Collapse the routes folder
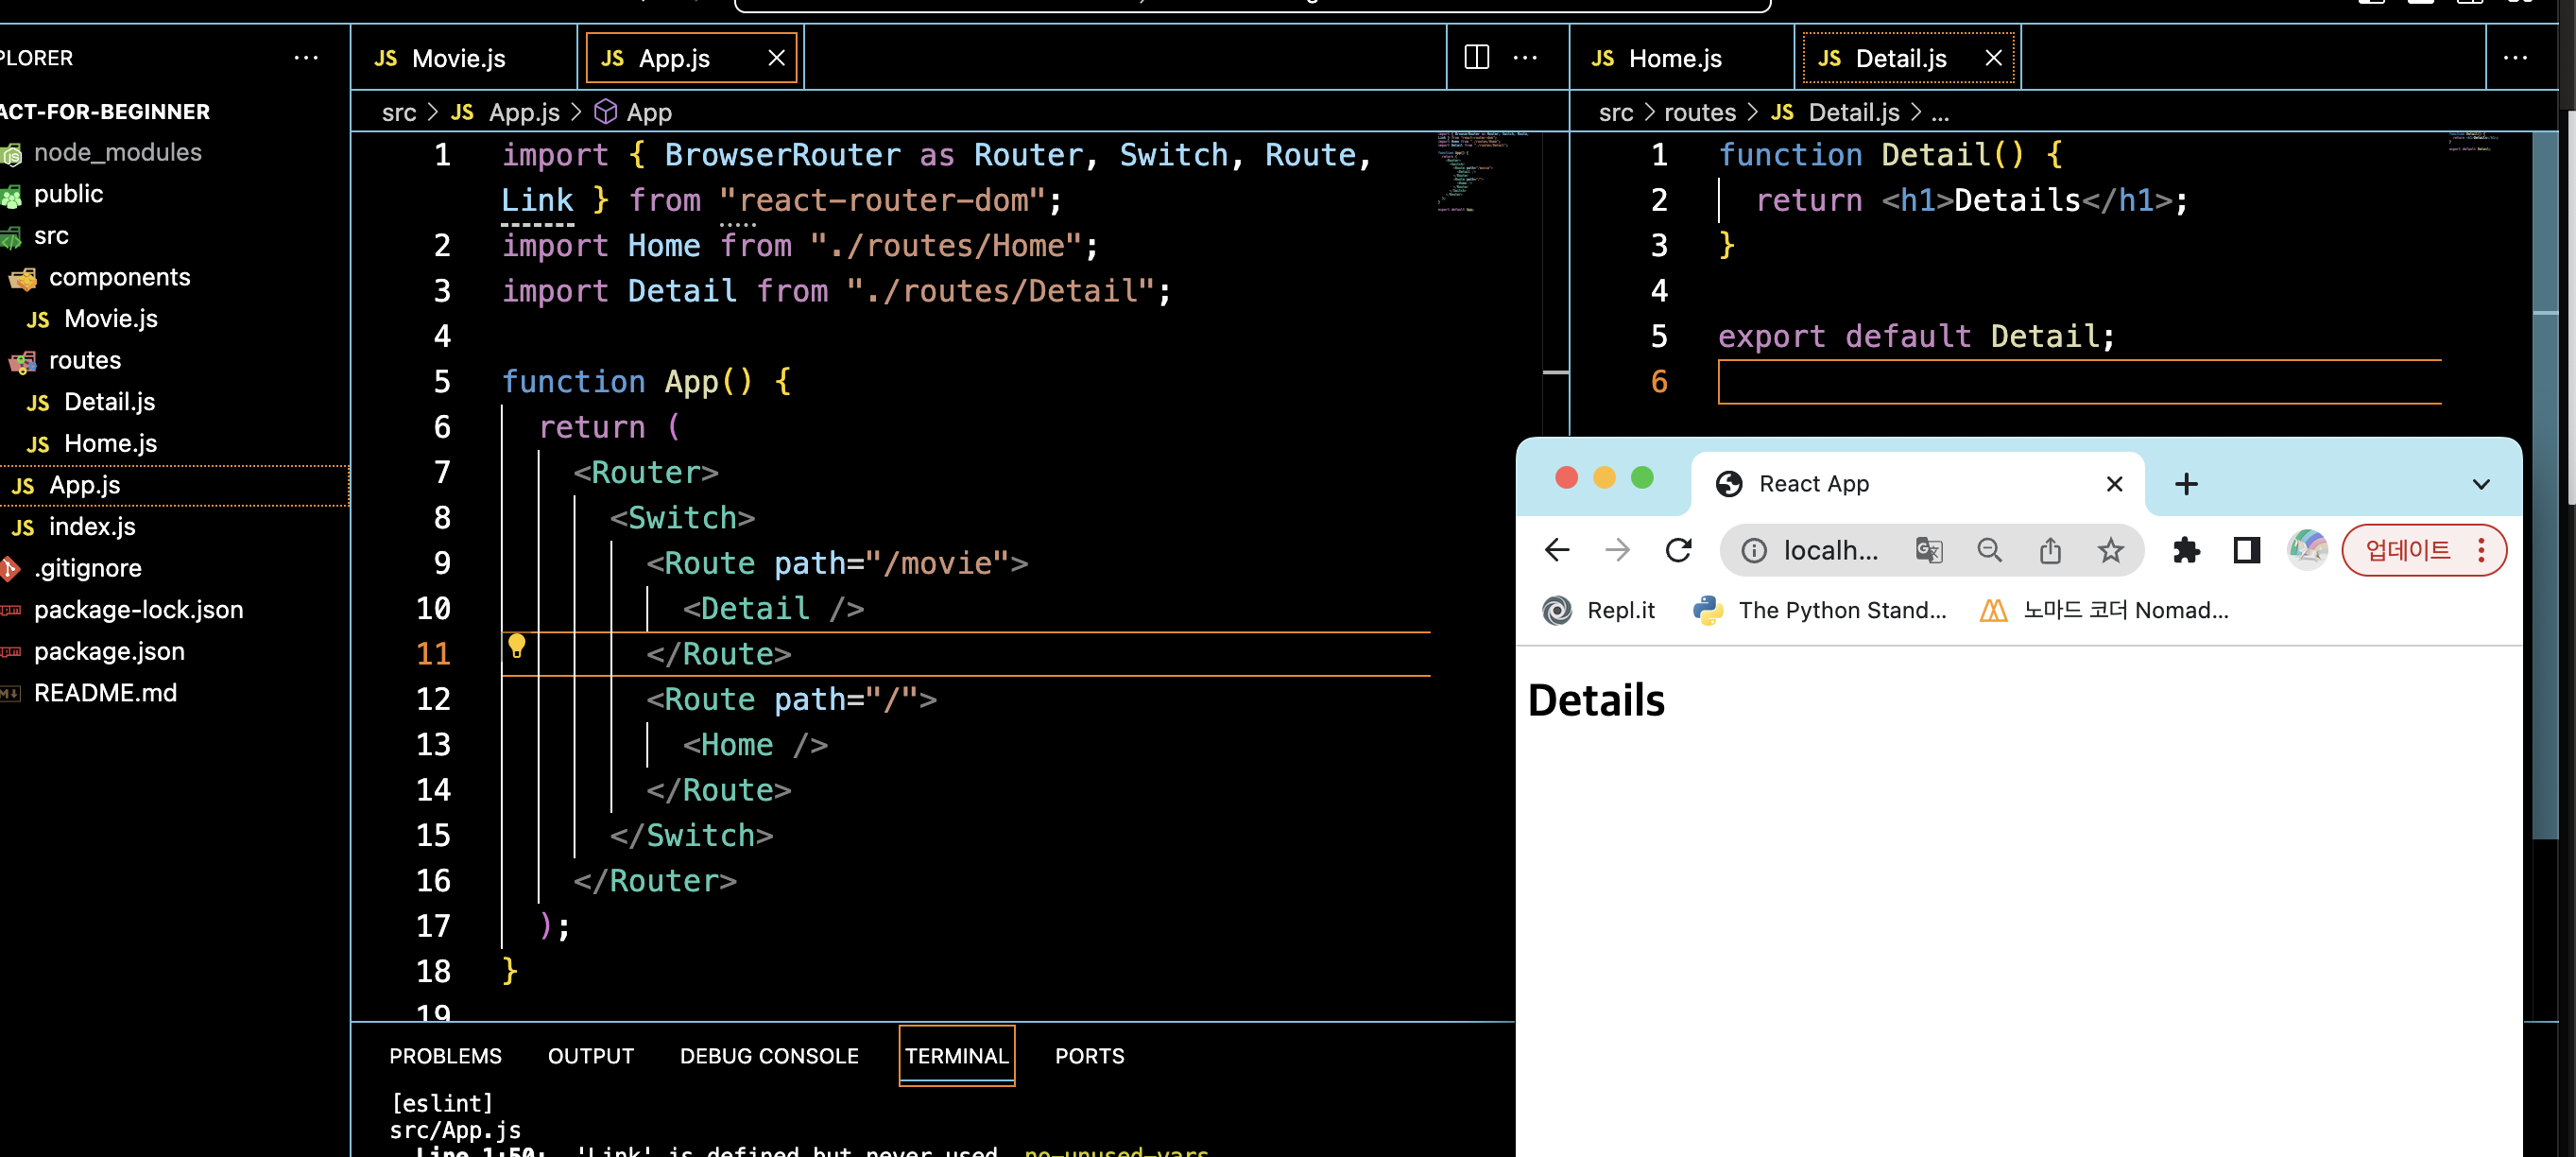This screenshot has height=1157, width=2576. click(84, 360)
